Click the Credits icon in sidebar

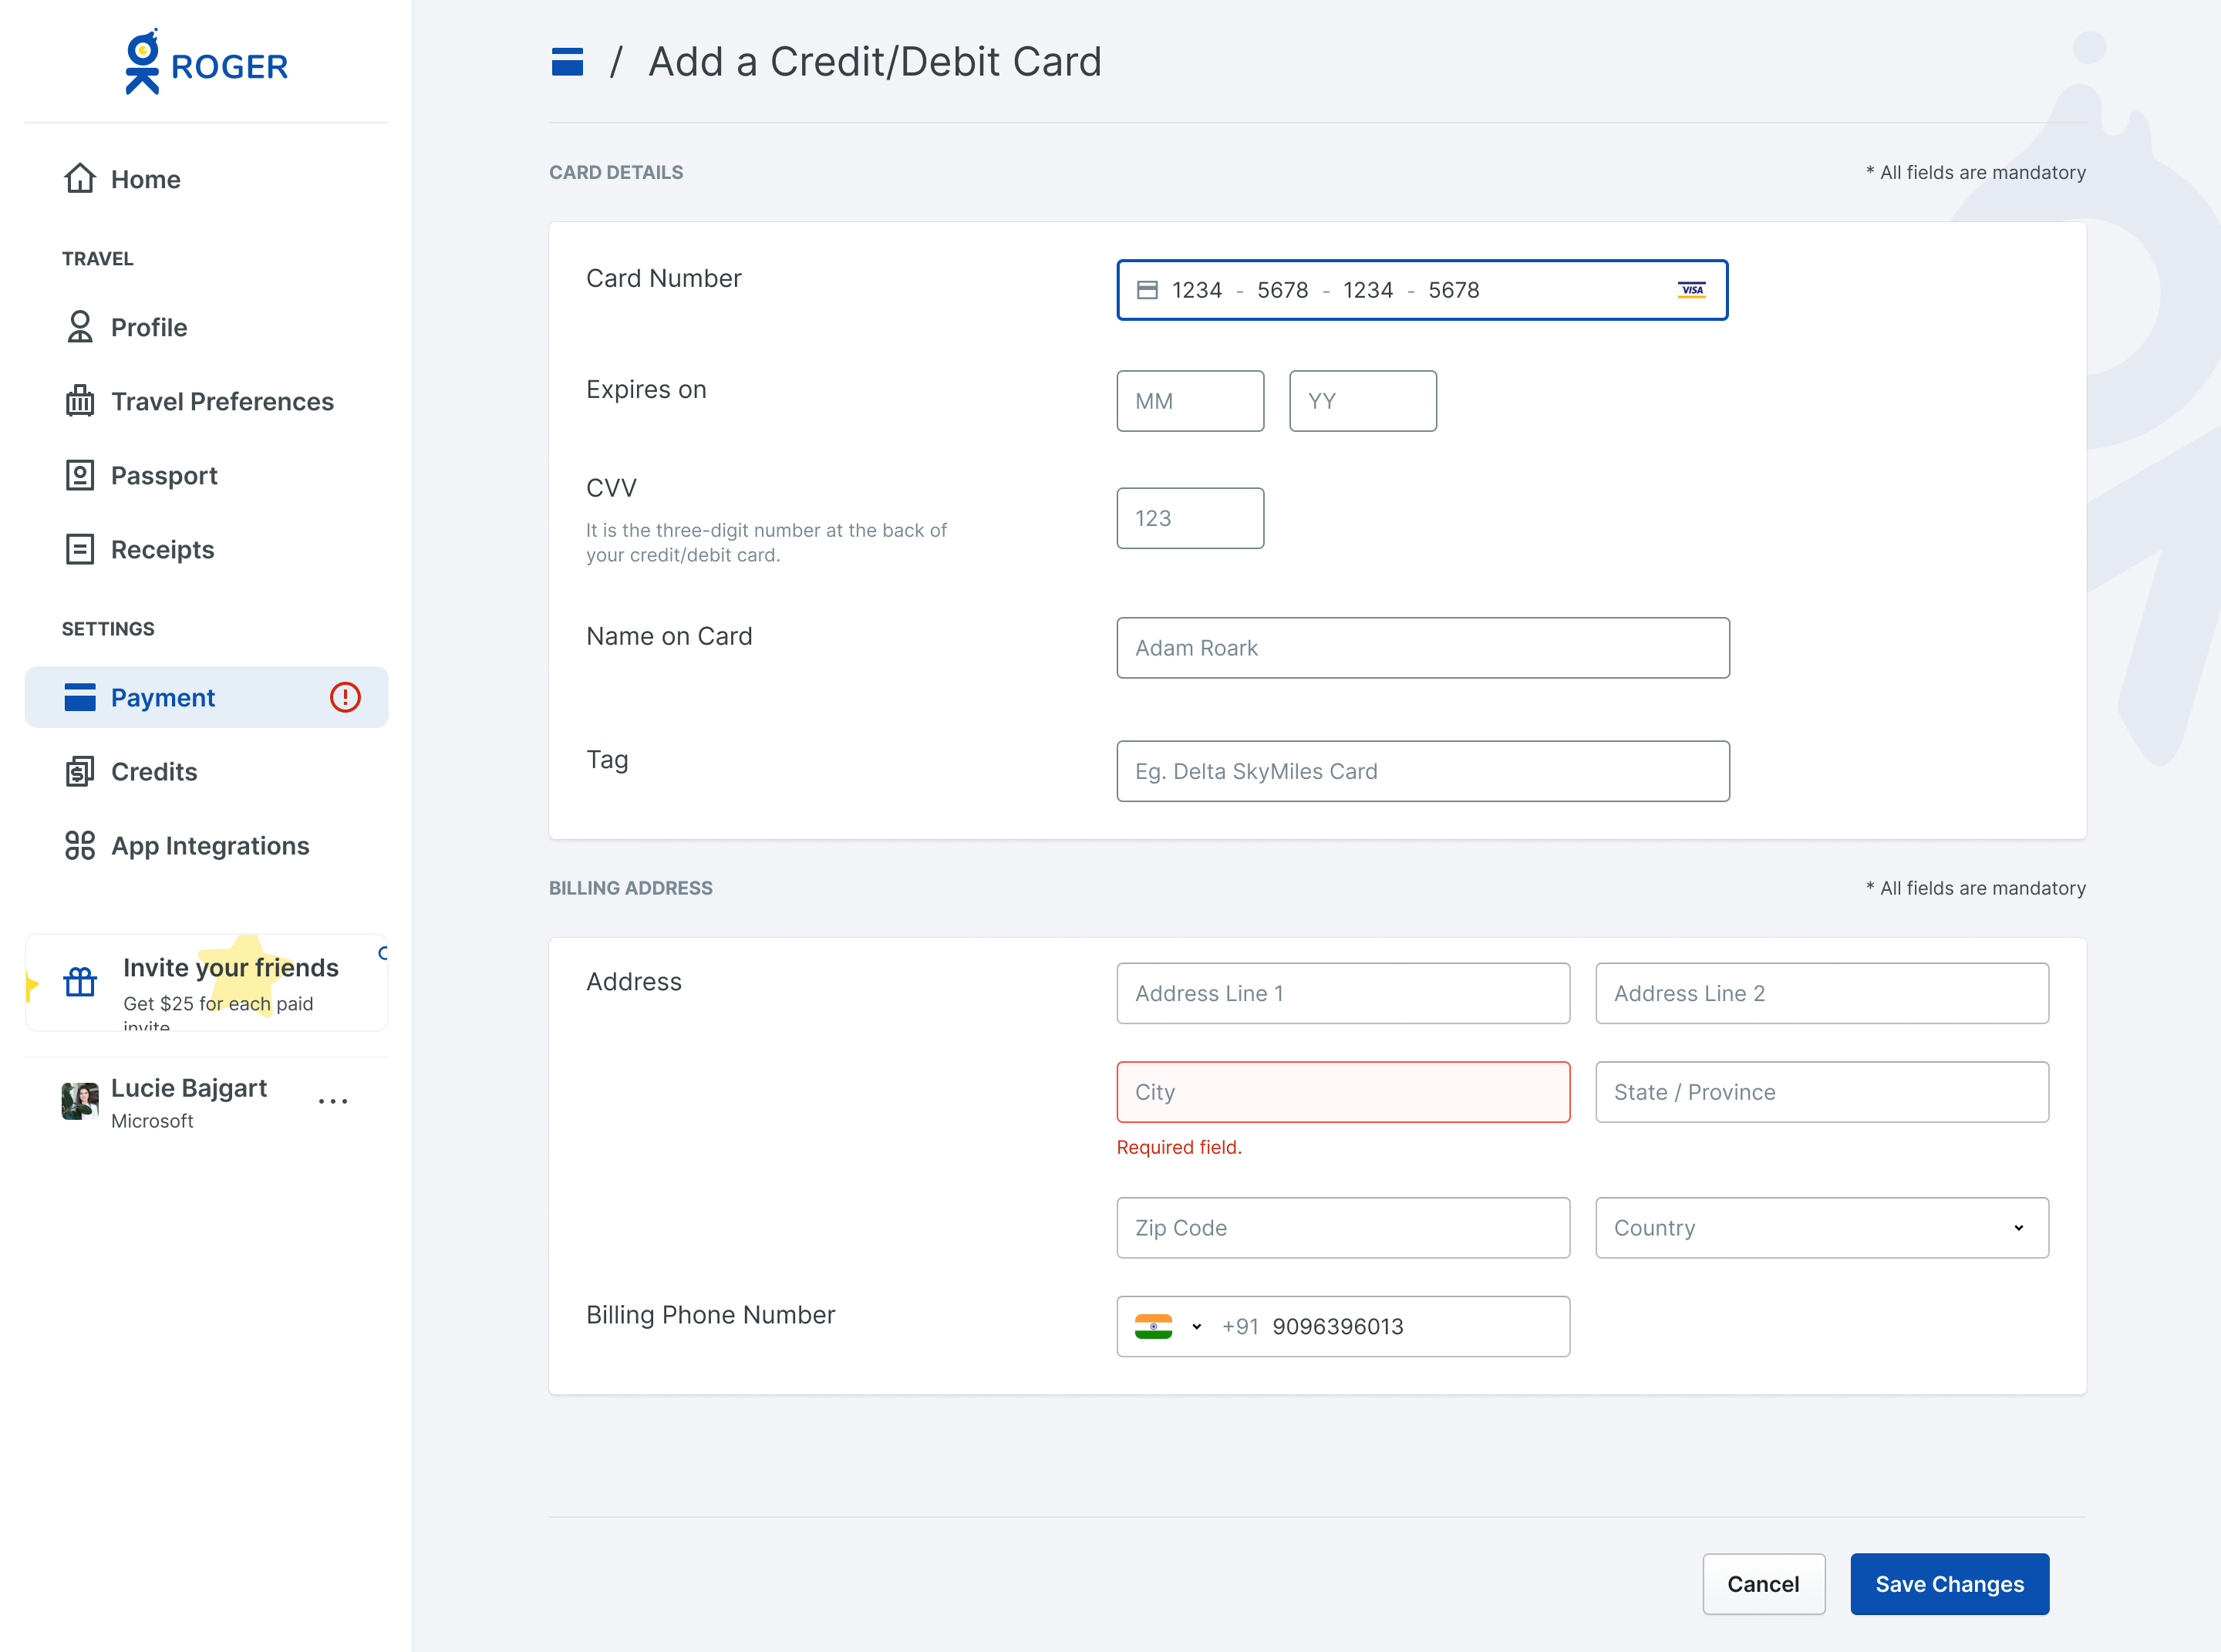[x=80, y=771]
